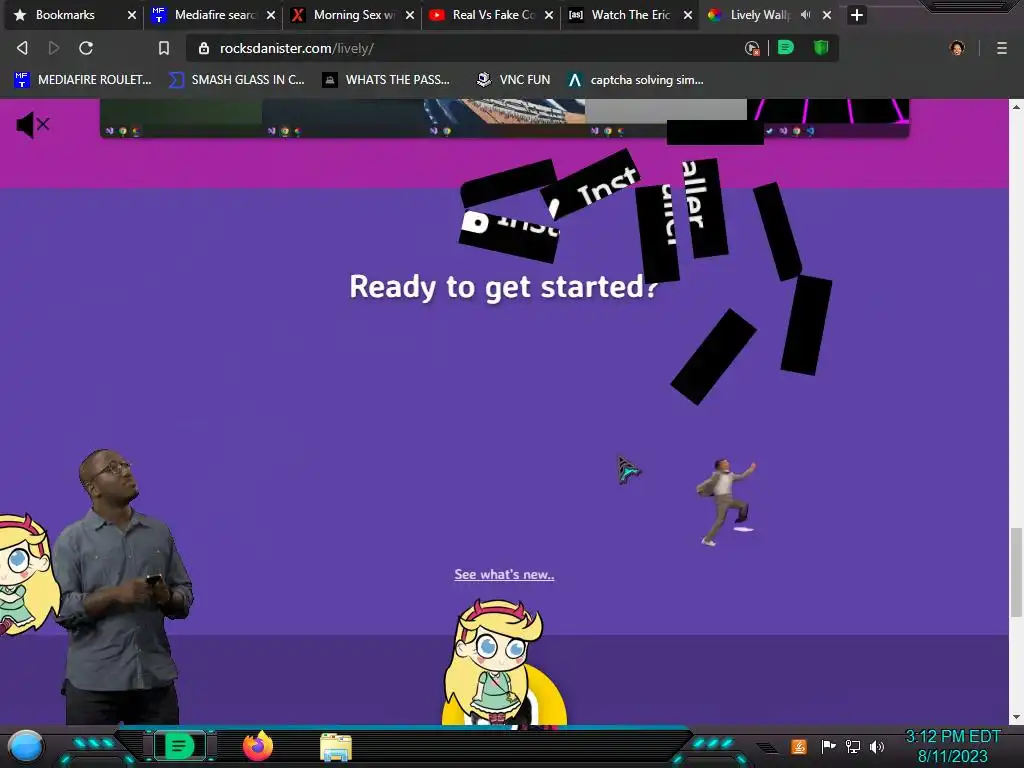Switch to the Watch The Eric tab
This screenshot has height=768, width=1024.
click(630, 14)
